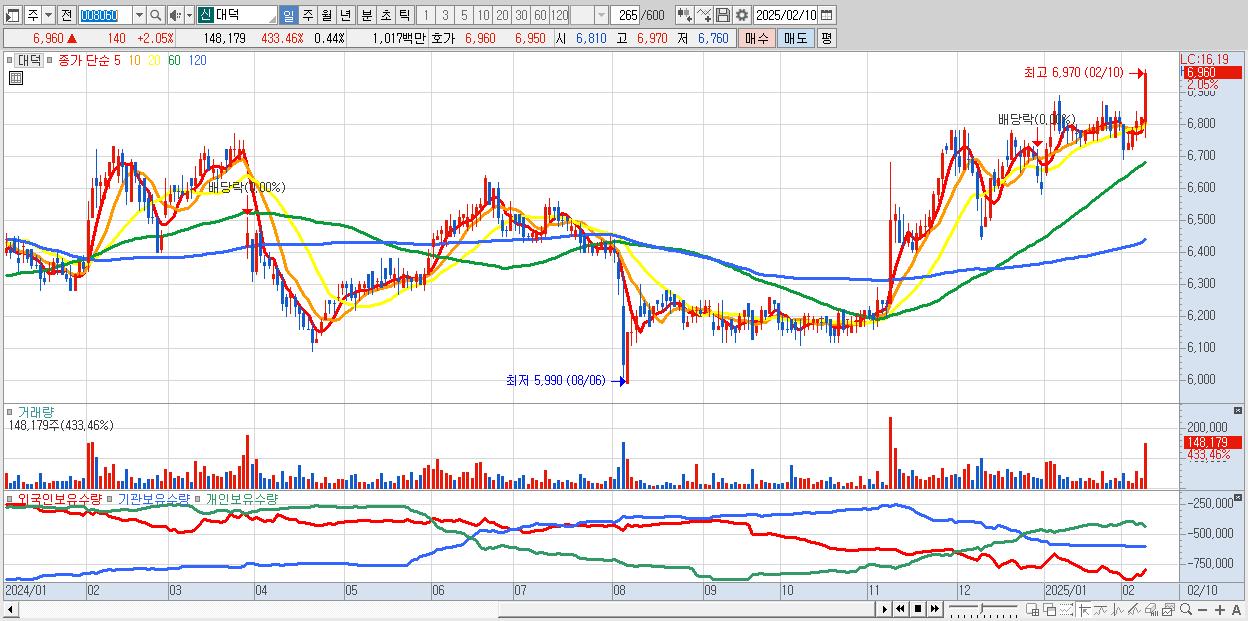Click the blue 120 moving average label

197,60
